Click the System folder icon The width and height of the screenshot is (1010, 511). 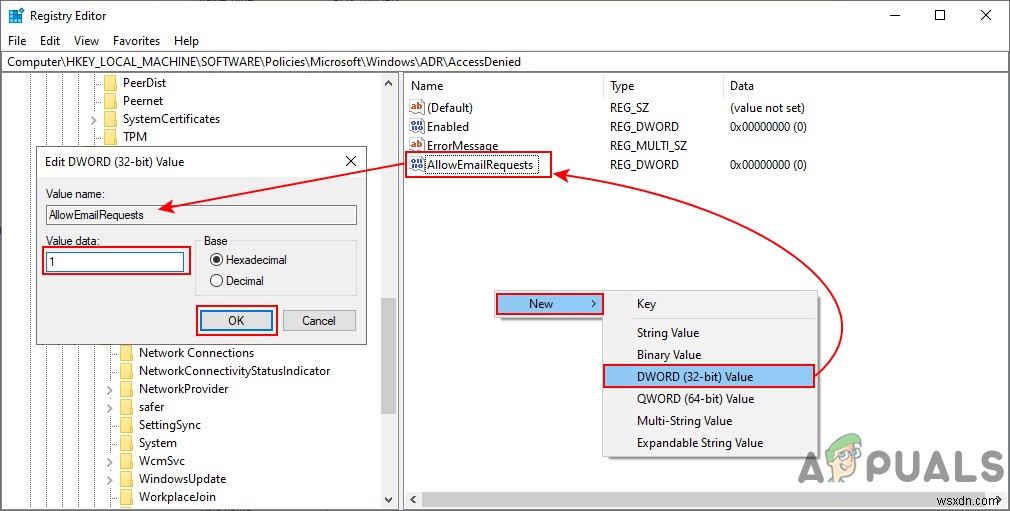[x=127, y=443]
